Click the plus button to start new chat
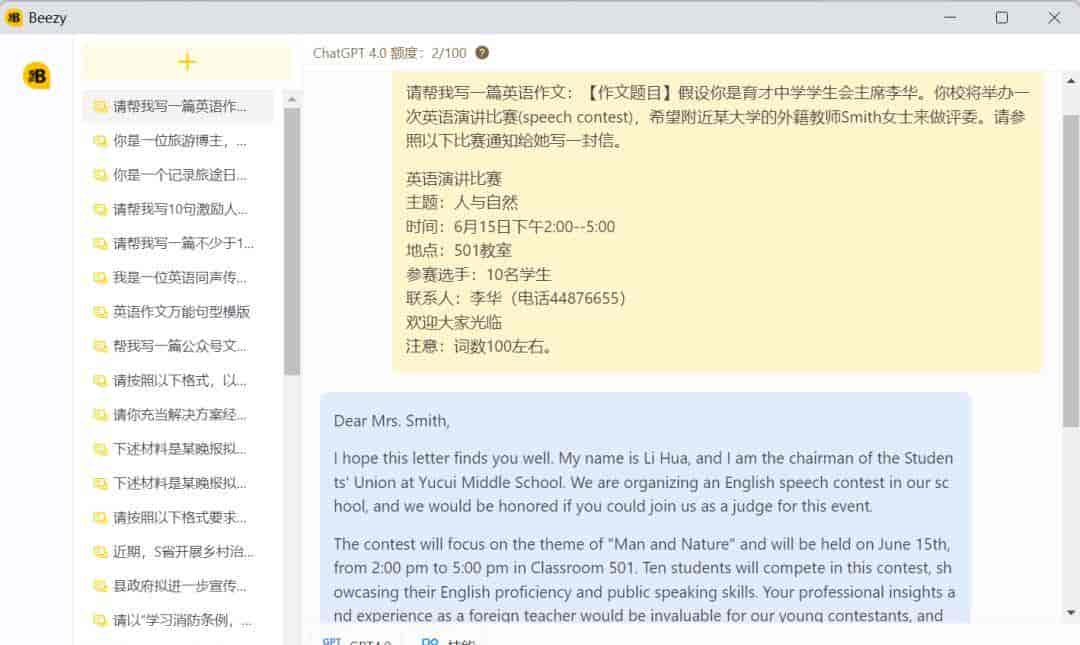The height and width of the screenshot is (645, 1080). tap(188, 60)
